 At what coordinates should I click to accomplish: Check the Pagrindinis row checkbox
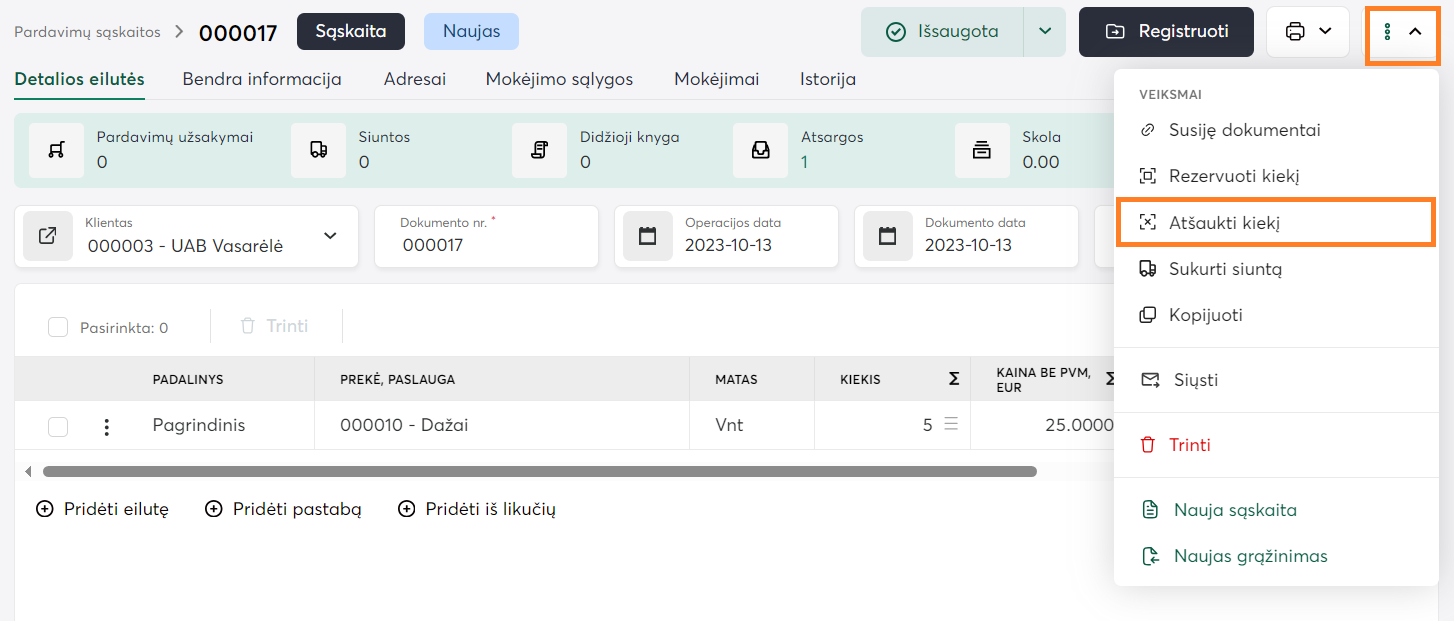[58, 427]
